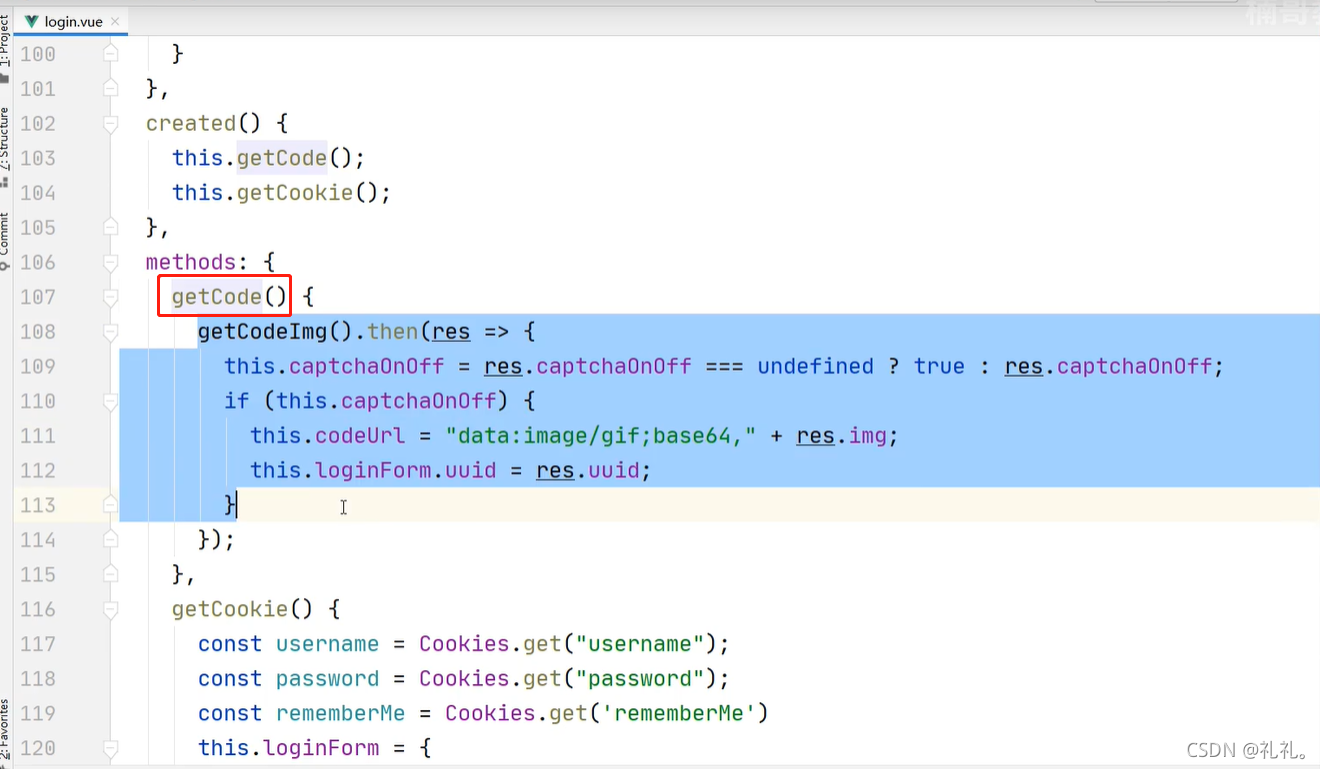
Task: Click the 'username' variable on line 117
Action: [328, 644]
